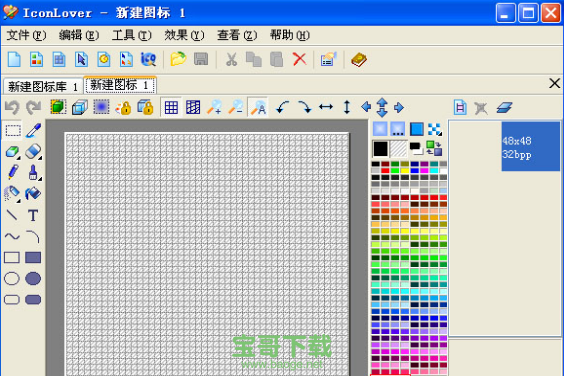
Task: Toggle the grid display button
Action: pyautogui.click(x=171, y=107)
